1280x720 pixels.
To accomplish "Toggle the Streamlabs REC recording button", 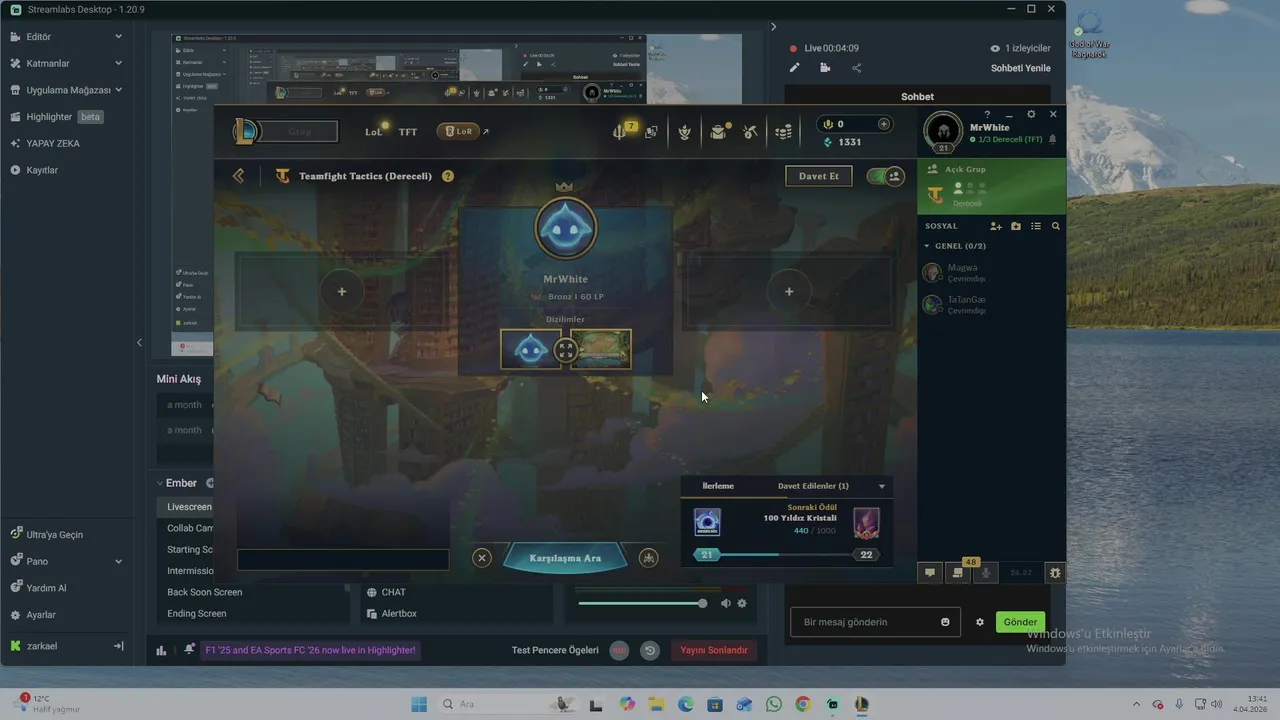I will (619, 650).
